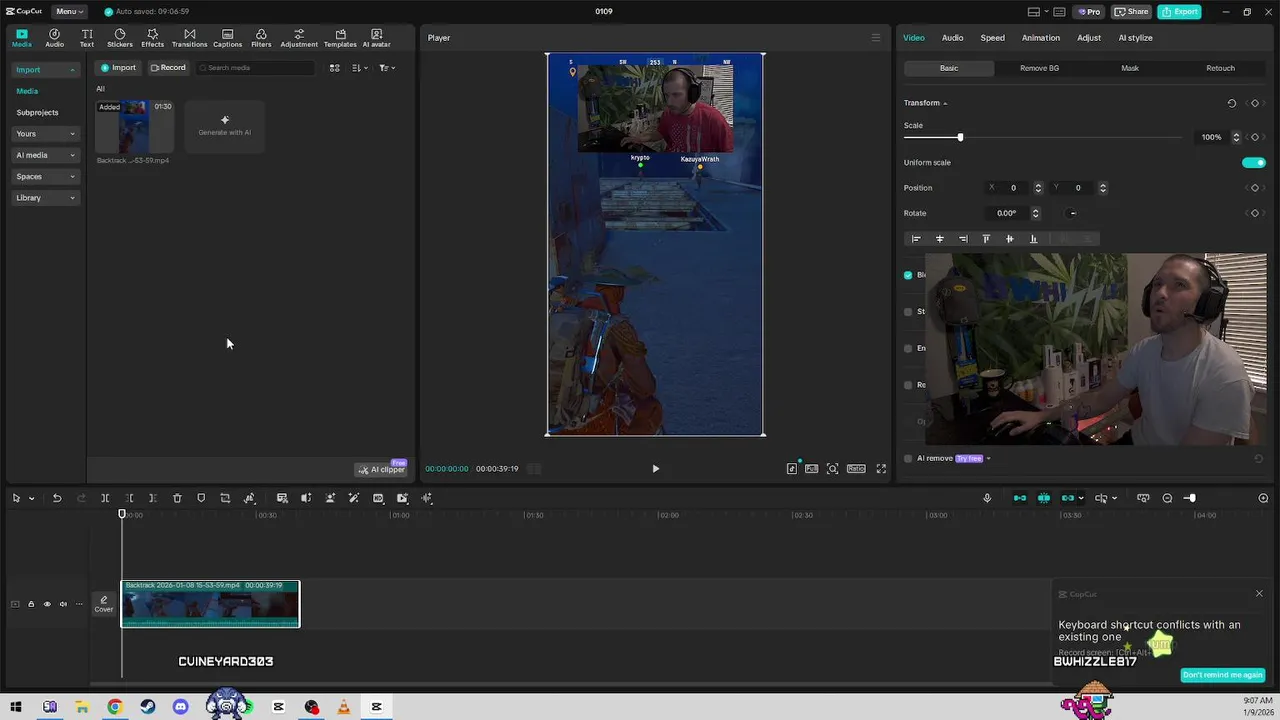Align clip left using alignment icon

tap(916, 239)
